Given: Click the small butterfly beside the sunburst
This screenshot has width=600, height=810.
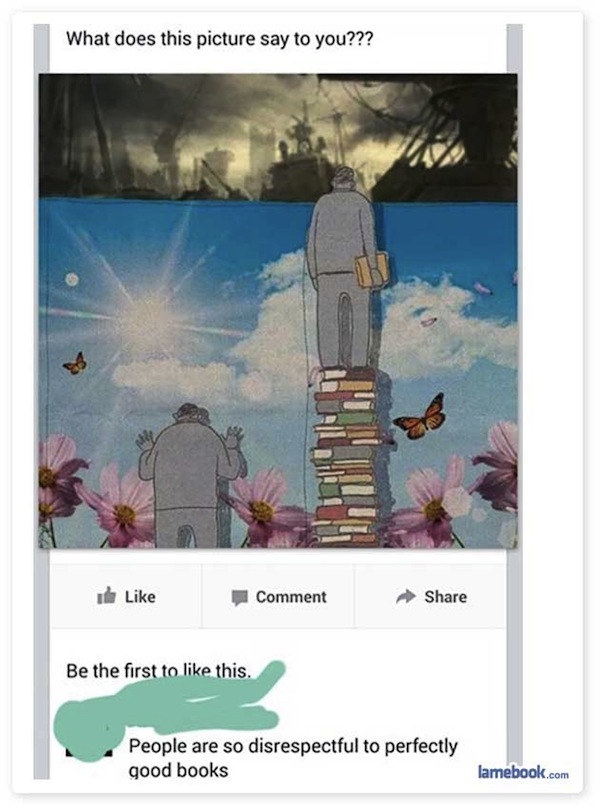Looking at the screenshot, I should (x=75, y=363).
